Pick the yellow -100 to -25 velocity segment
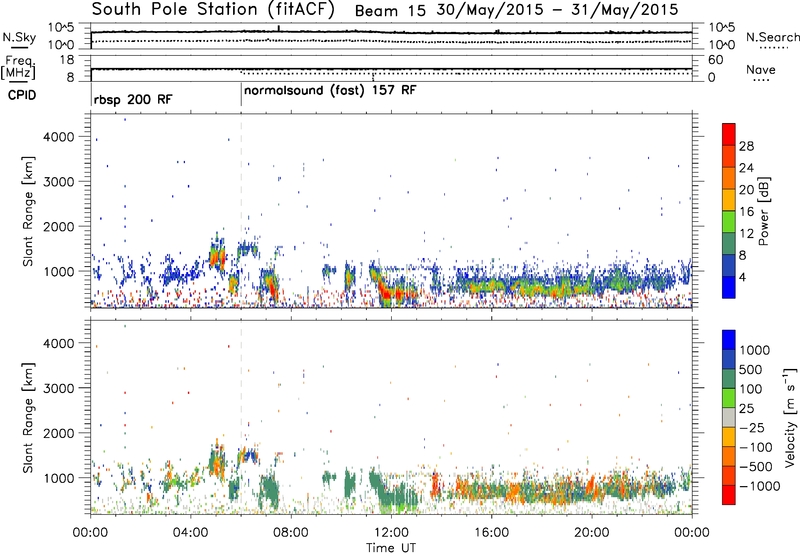 point(729,437)
